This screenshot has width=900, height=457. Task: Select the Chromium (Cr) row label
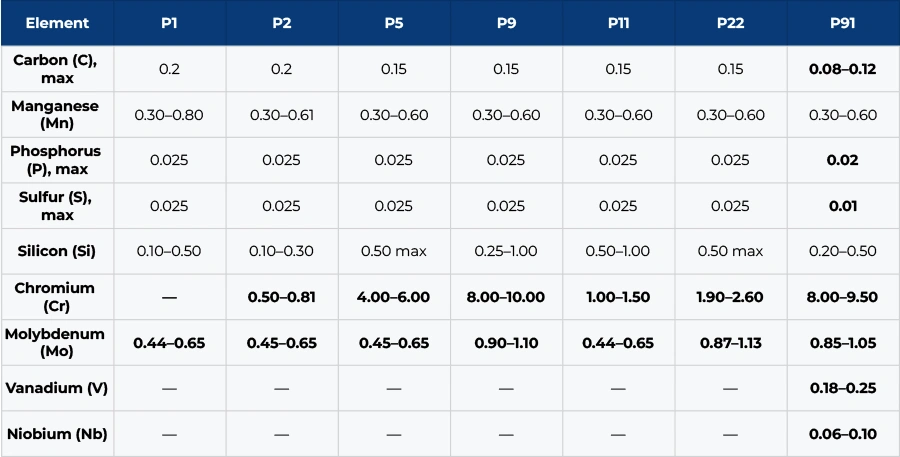(57, 297)
